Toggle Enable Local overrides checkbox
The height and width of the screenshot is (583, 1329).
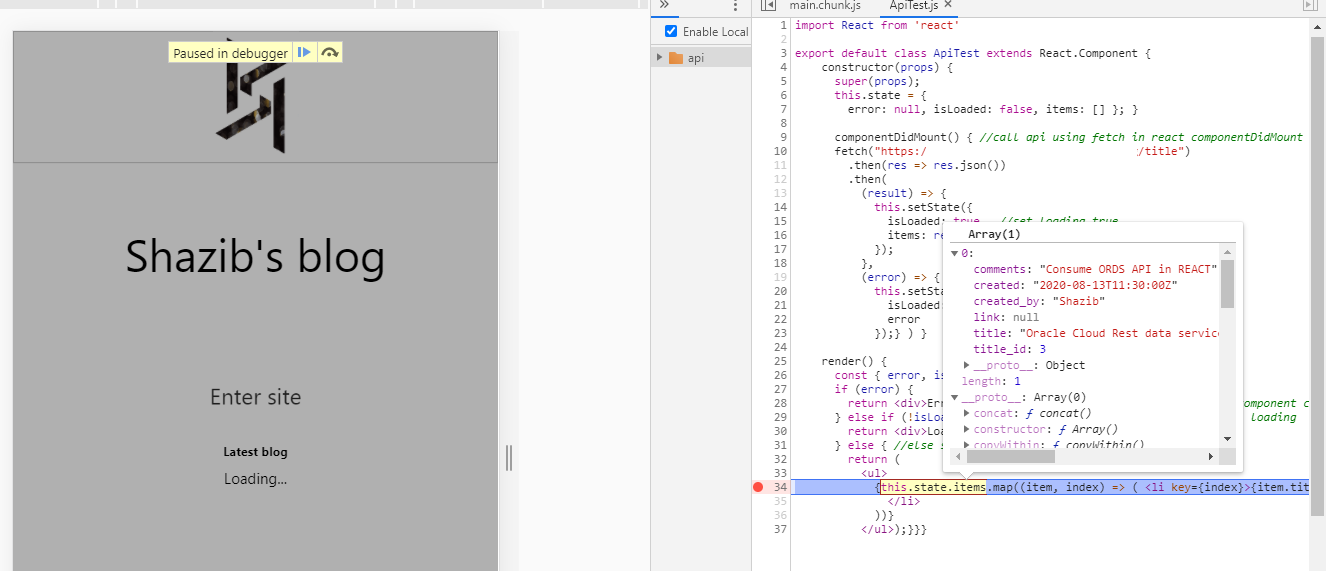click(x=670, y=32)
